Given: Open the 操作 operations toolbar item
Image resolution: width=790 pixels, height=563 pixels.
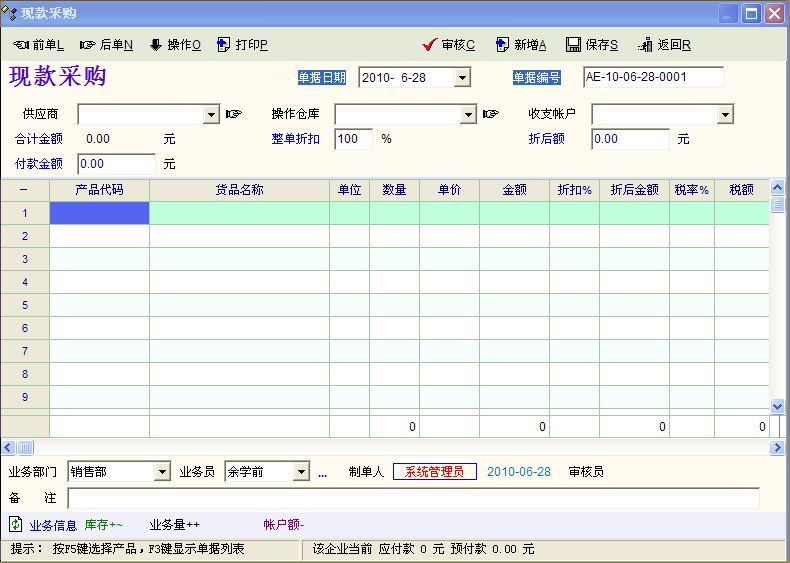Looking at the screenshot, I should 155,45.
